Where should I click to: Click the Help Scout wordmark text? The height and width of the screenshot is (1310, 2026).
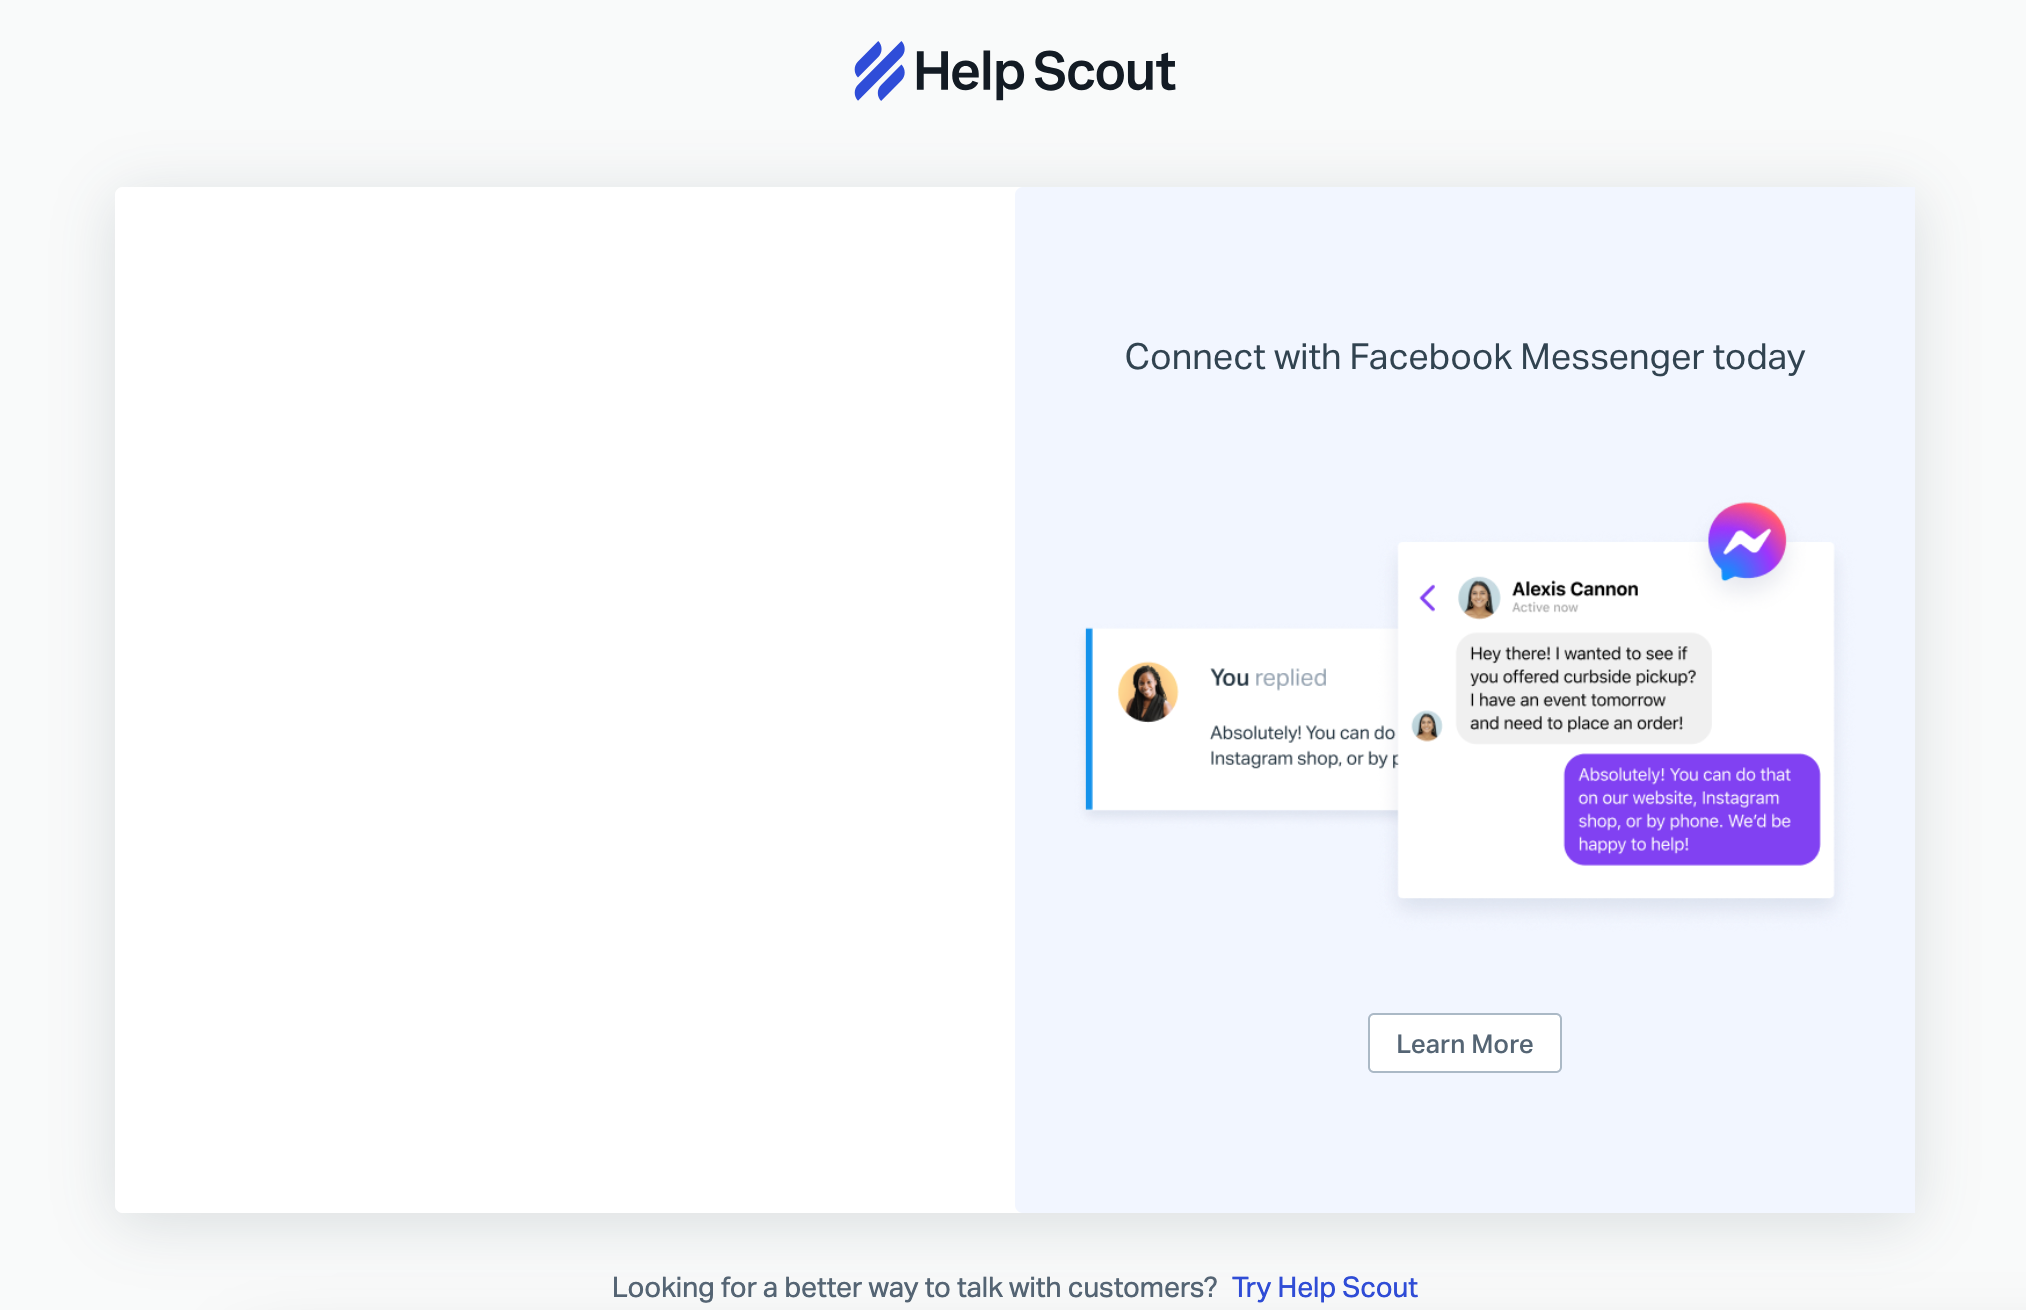pos(1045,72)
